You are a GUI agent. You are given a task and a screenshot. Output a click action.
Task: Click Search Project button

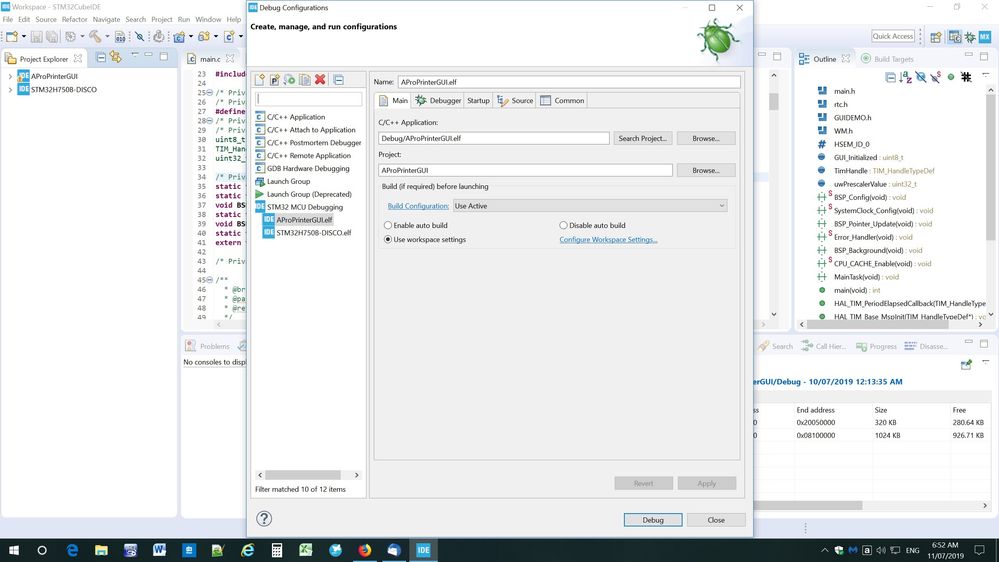(642, 138)
